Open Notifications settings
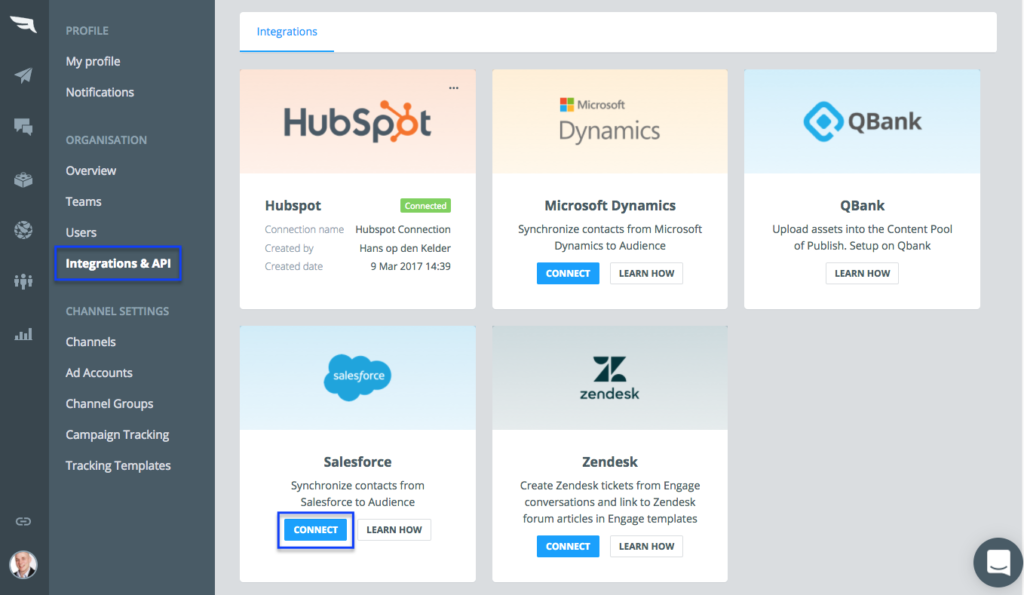 100,92
